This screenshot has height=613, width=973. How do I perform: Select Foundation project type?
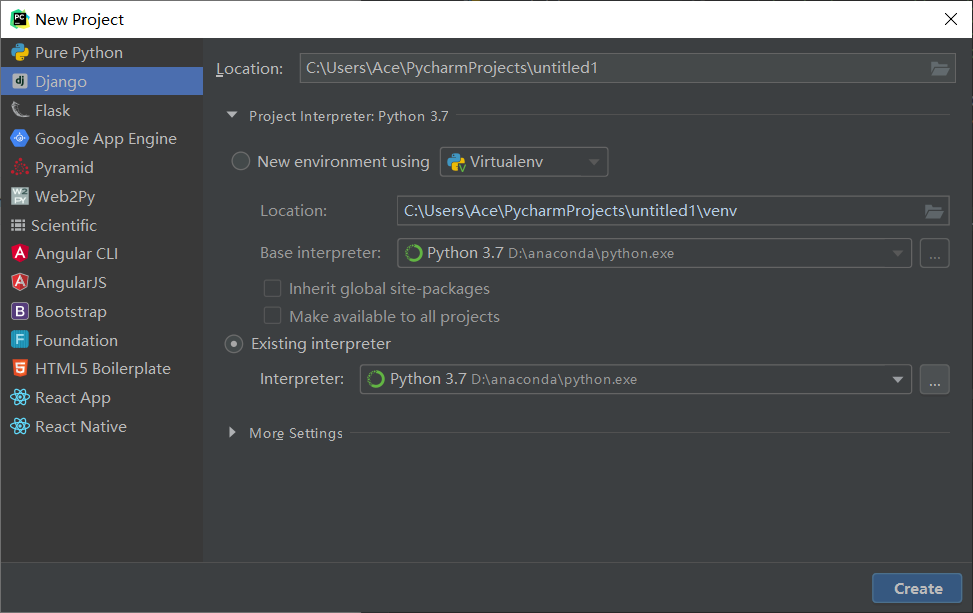click(x=102, y=340)
